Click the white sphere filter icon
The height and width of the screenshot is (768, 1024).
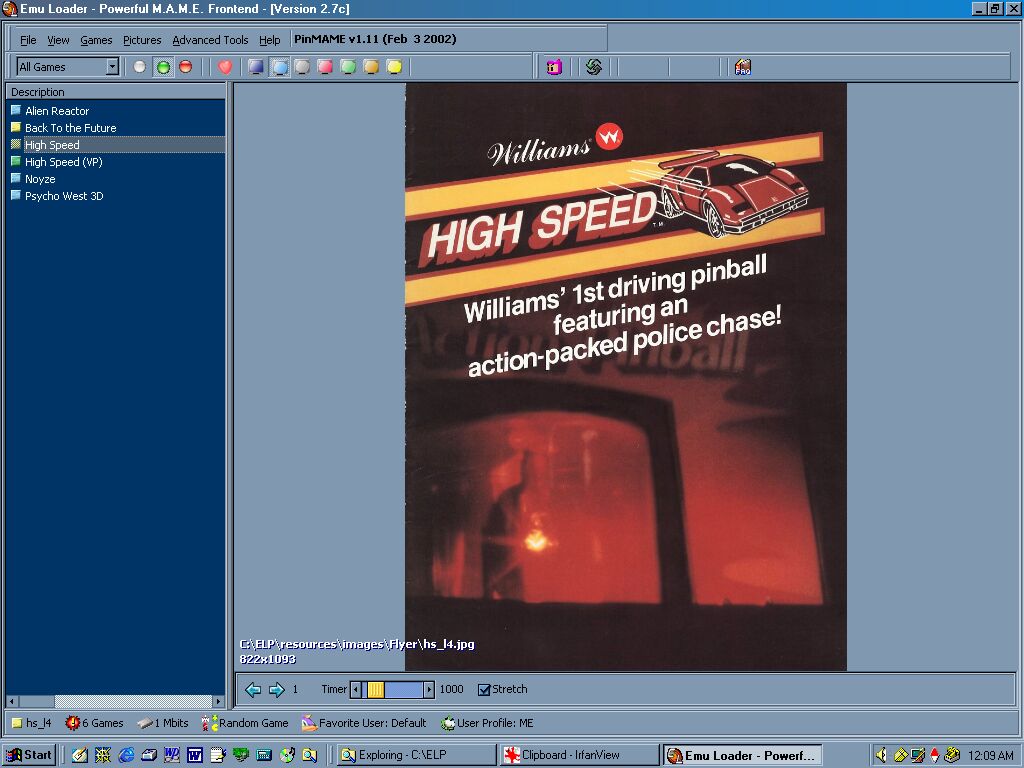click(x=139, y=67)
